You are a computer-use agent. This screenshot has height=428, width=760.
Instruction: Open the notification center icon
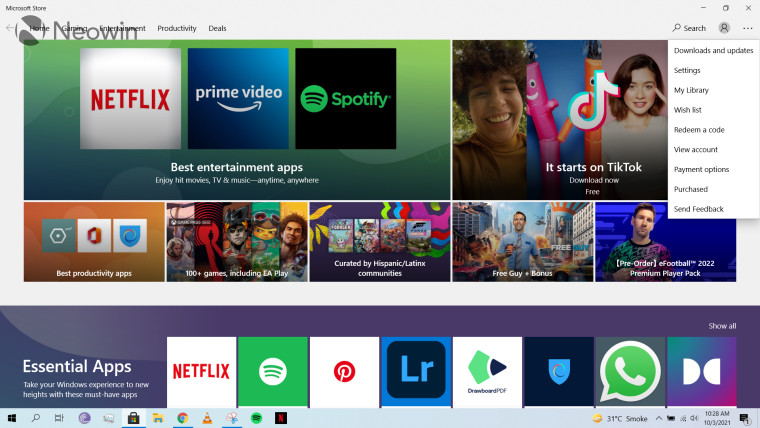point(745,418)
